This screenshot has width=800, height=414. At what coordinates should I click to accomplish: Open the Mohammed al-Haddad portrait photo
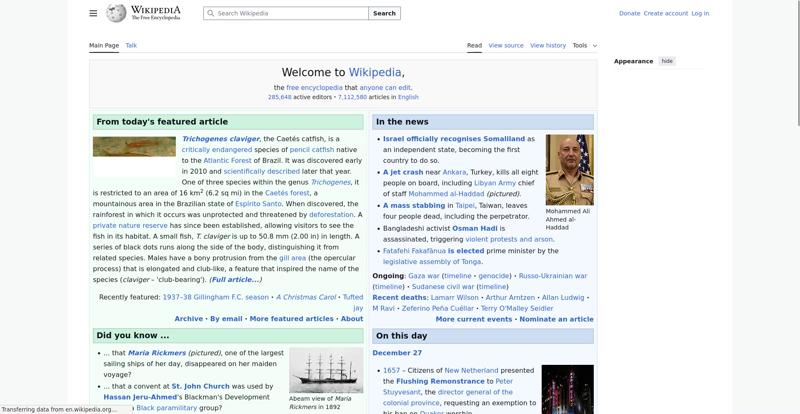pyautogui.click(x=569, y=170)
